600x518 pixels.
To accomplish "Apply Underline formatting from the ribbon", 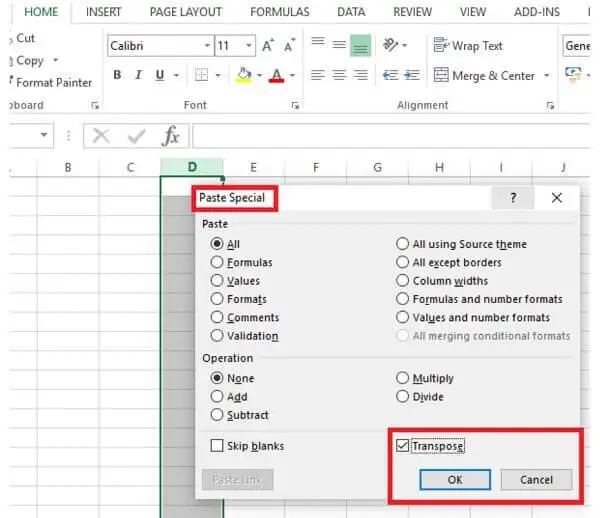I will pos(161,76).
